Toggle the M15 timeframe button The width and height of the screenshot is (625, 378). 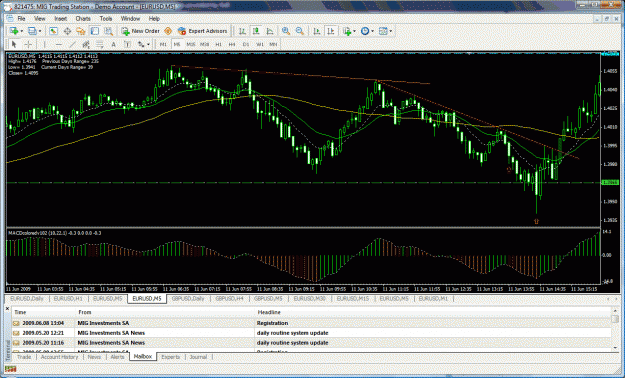tap(191, 44)
